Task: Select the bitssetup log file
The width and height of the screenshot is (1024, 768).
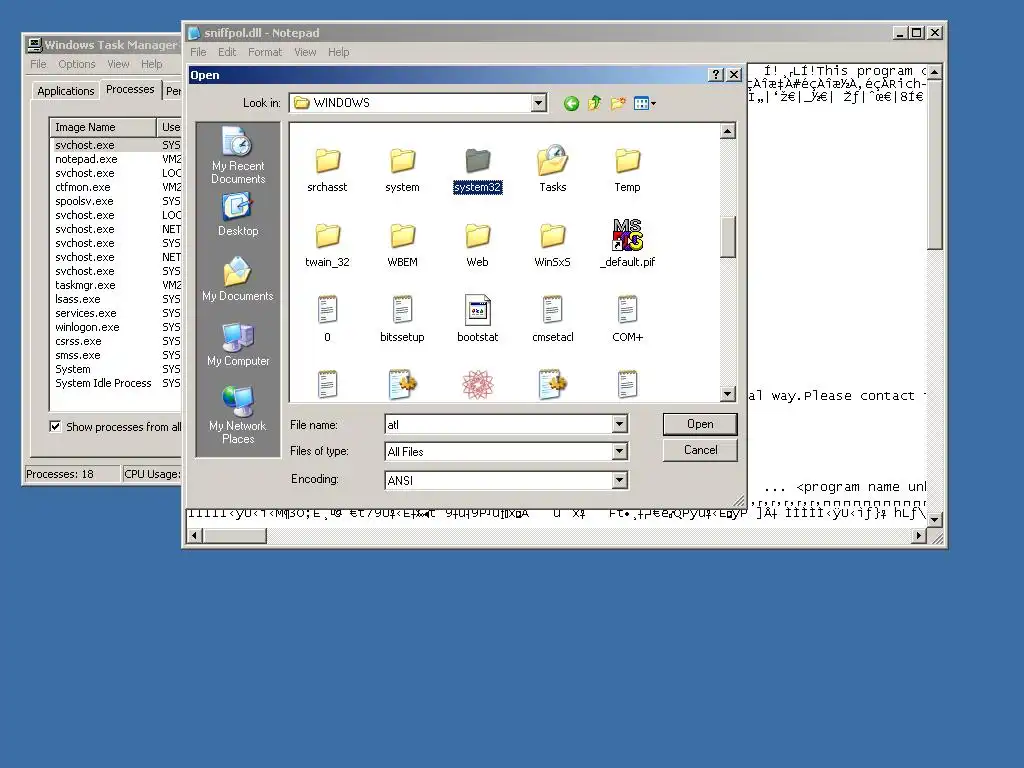Action: tap(402, 319)
